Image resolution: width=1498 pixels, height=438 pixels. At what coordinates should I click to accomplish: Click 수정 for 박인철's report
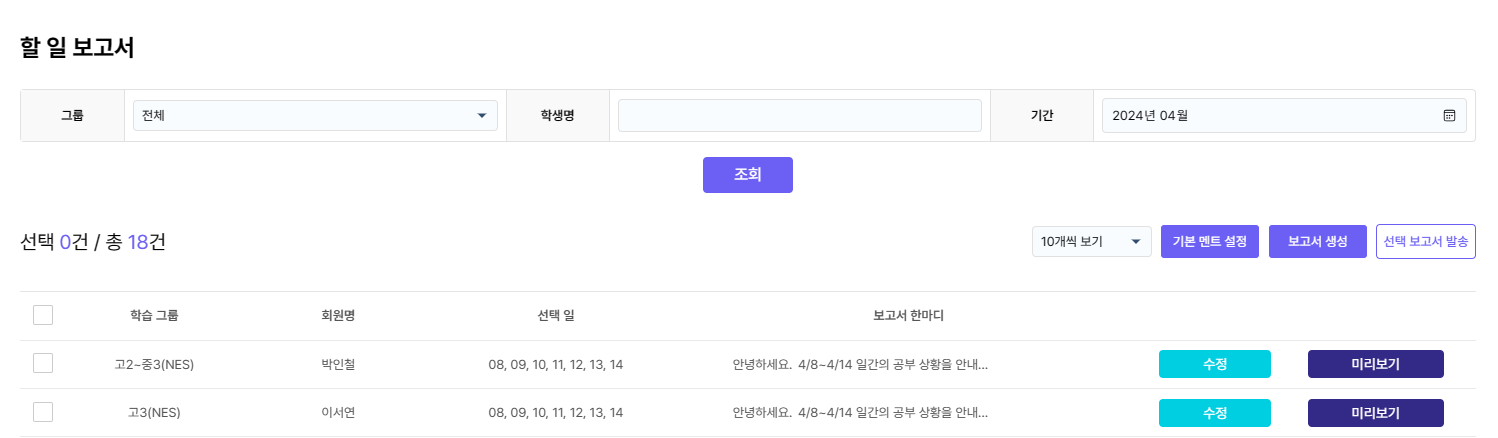coord(1214,364)
